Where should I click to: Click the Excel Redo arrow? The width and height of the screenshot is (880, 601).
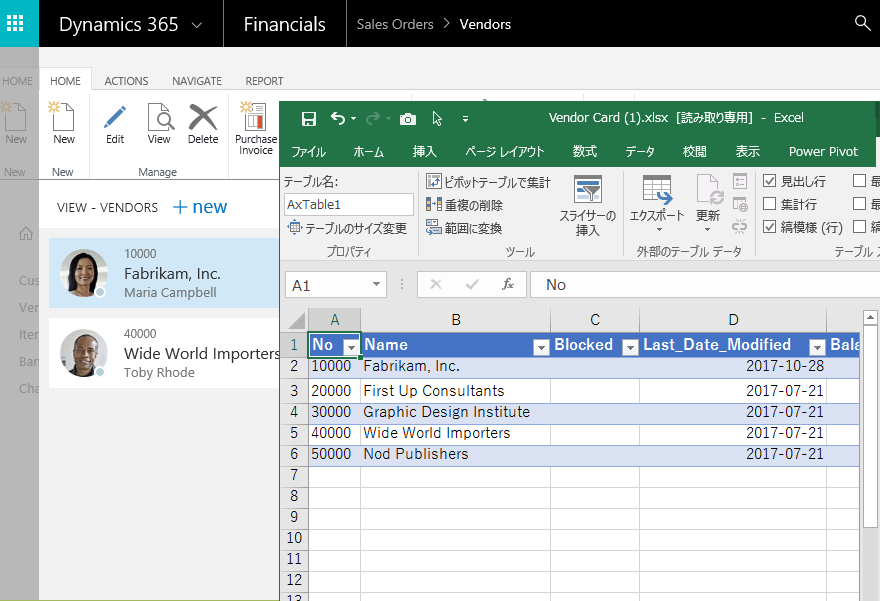373,118
